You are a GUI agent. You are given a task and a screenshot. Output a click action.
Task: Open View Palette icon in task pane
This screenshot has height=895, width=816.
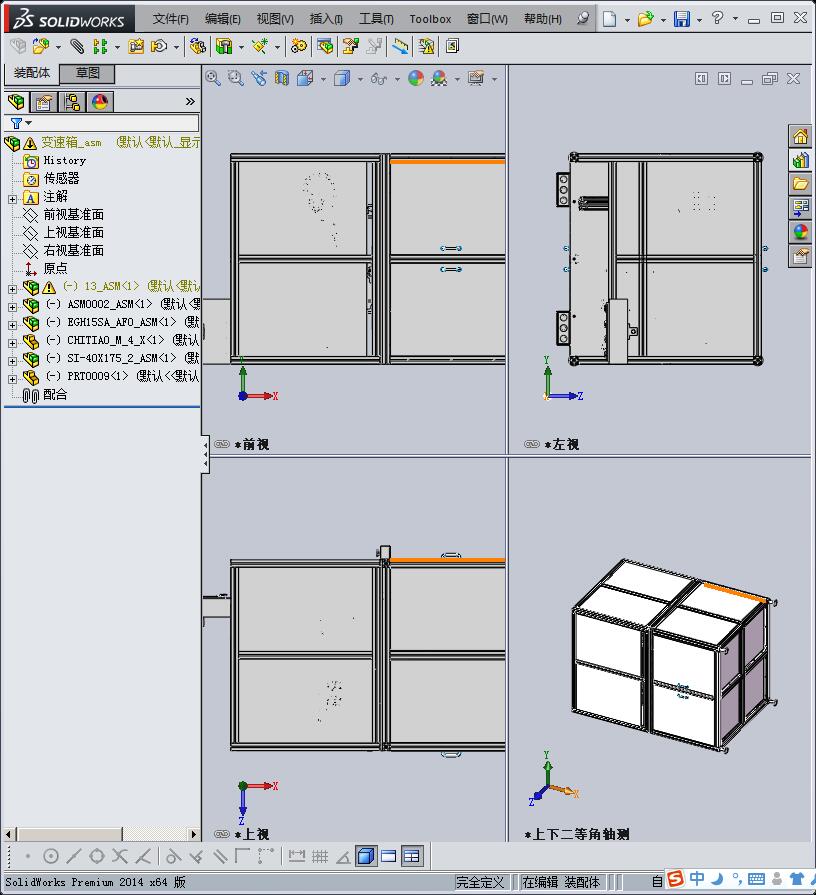pos(801,208)
